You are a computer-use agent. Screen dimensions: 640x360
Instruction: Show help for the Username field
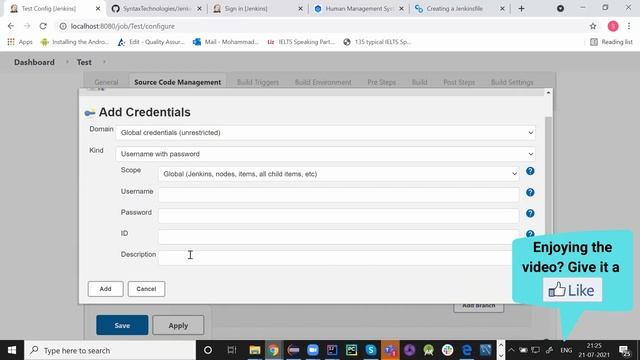[530, 192]
